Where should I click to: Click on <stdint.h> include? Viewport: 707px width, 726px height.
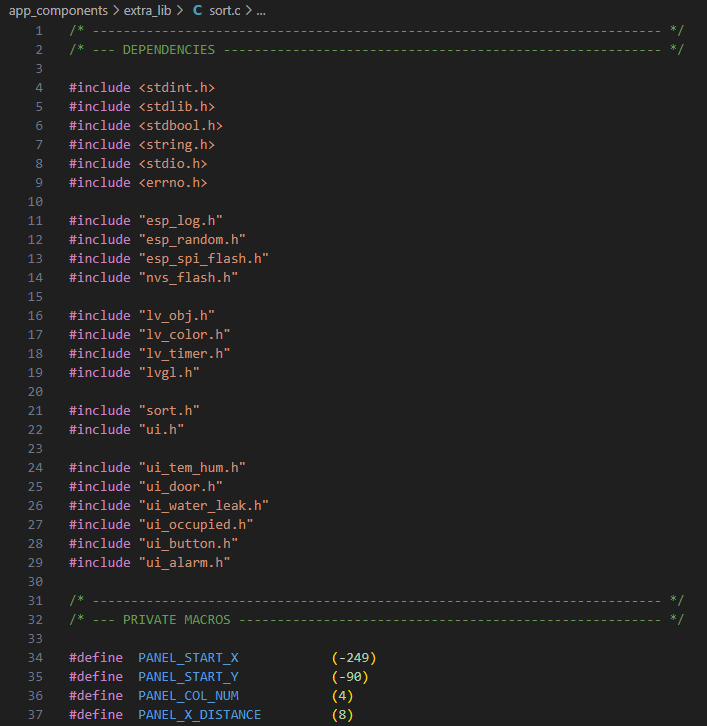[x=177, y=88]
